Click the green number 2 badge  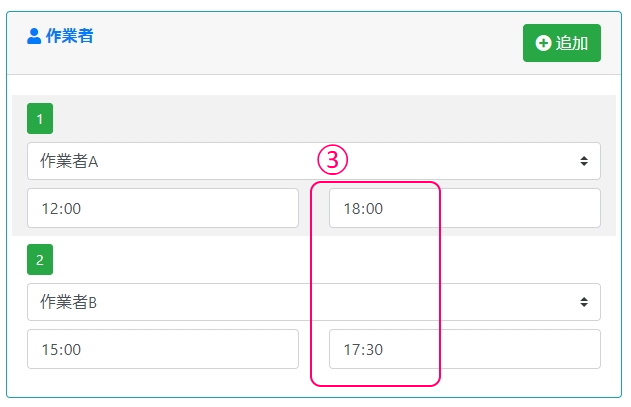[40, 261]
